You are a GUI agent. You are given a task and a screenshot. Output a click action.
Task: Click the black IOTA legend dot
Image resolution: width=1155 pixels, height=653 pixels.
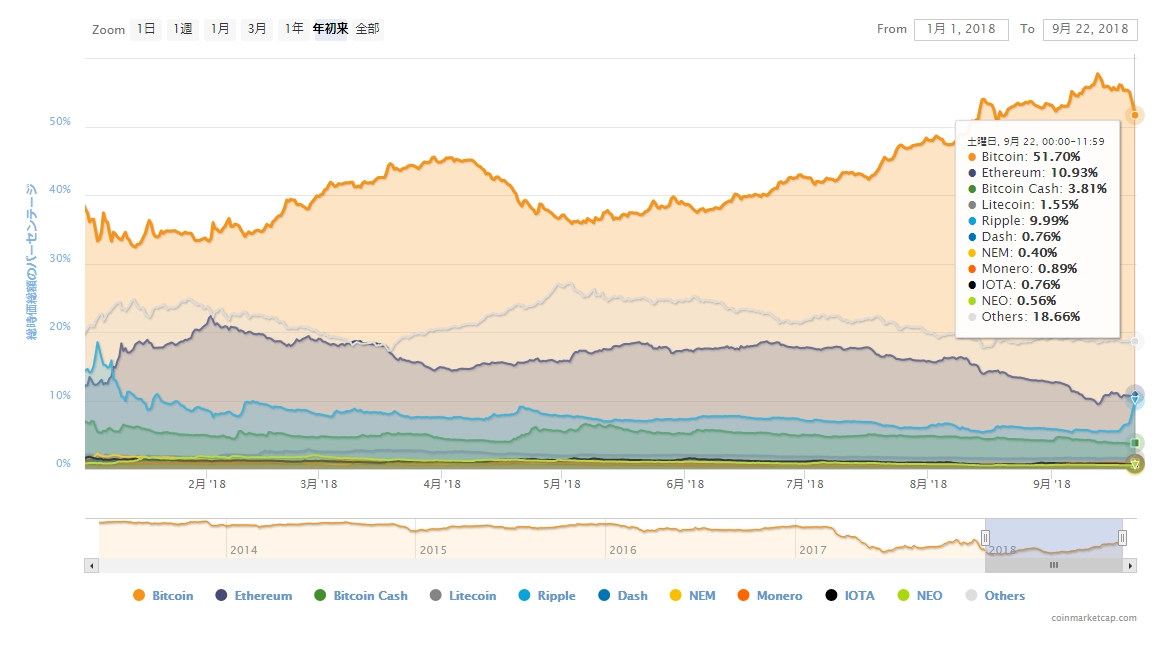coord(831,596)
